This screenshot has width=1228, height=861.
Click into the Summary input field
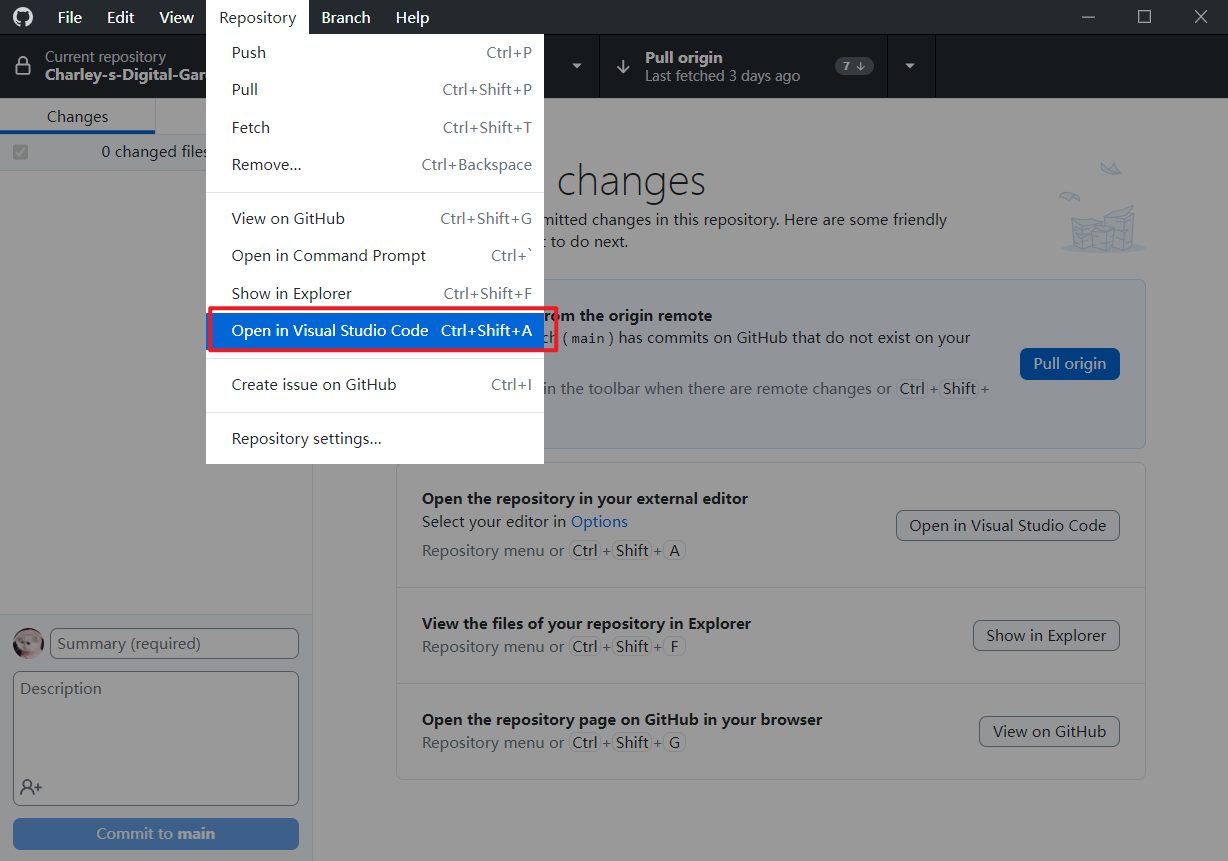tap(174, 644)
